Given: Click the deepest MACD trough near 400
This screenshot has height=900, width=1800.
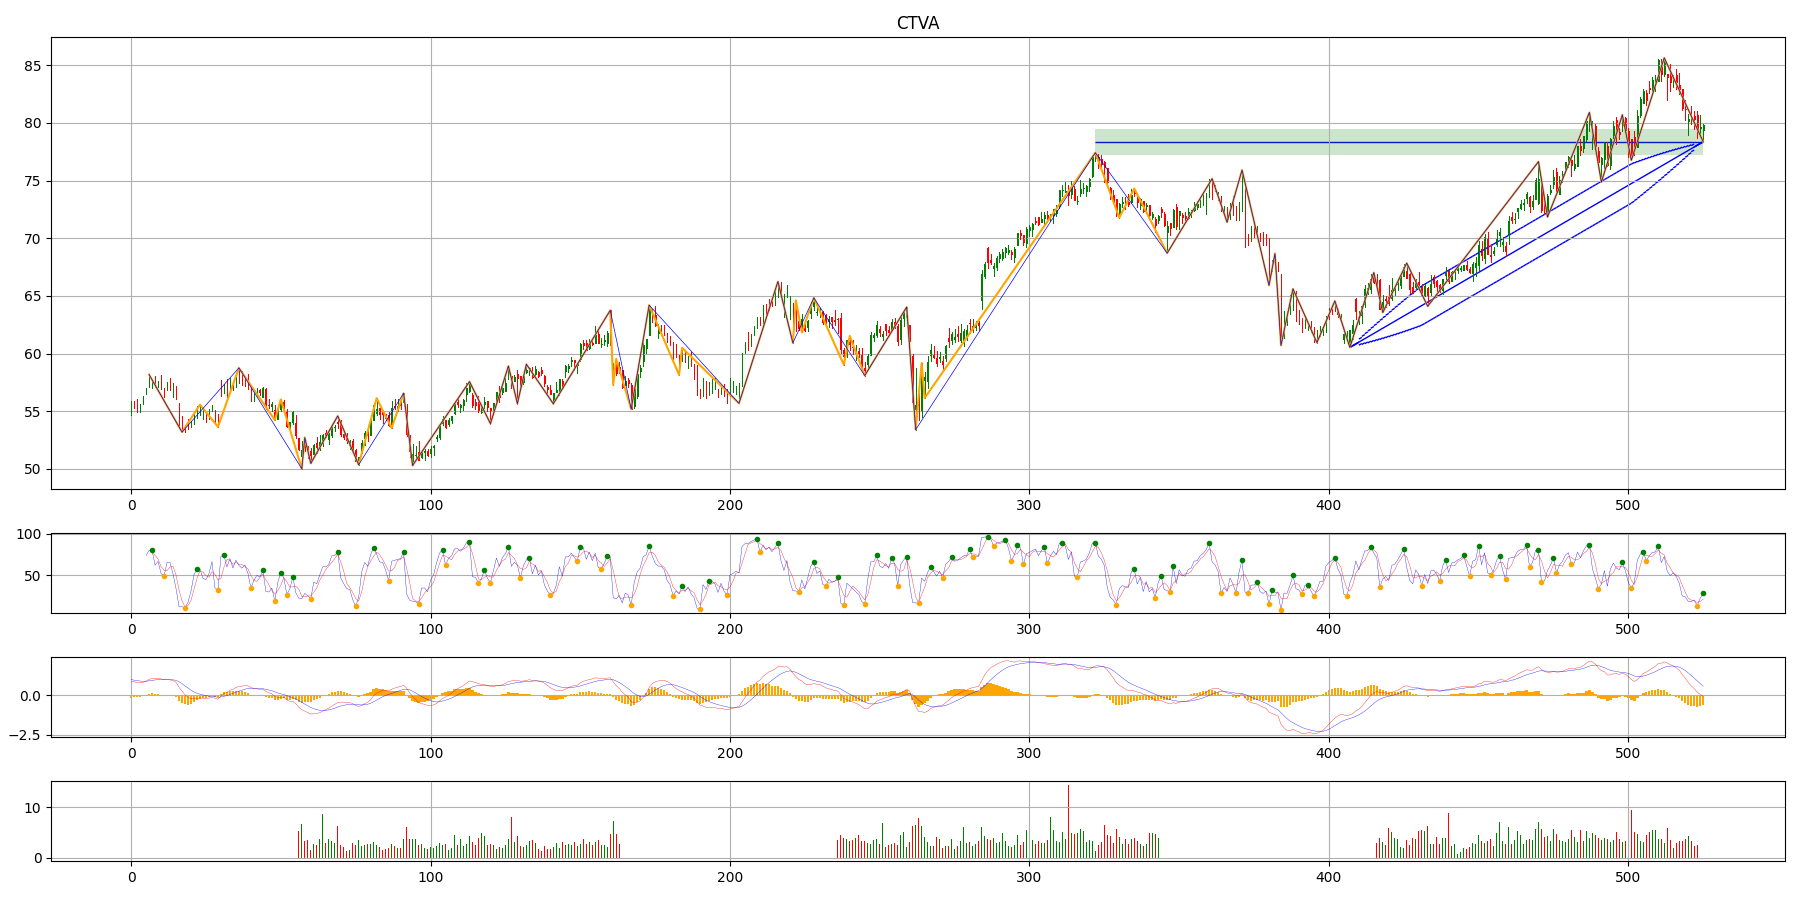Looking at the screenshot, I should tap(1319, 732).
